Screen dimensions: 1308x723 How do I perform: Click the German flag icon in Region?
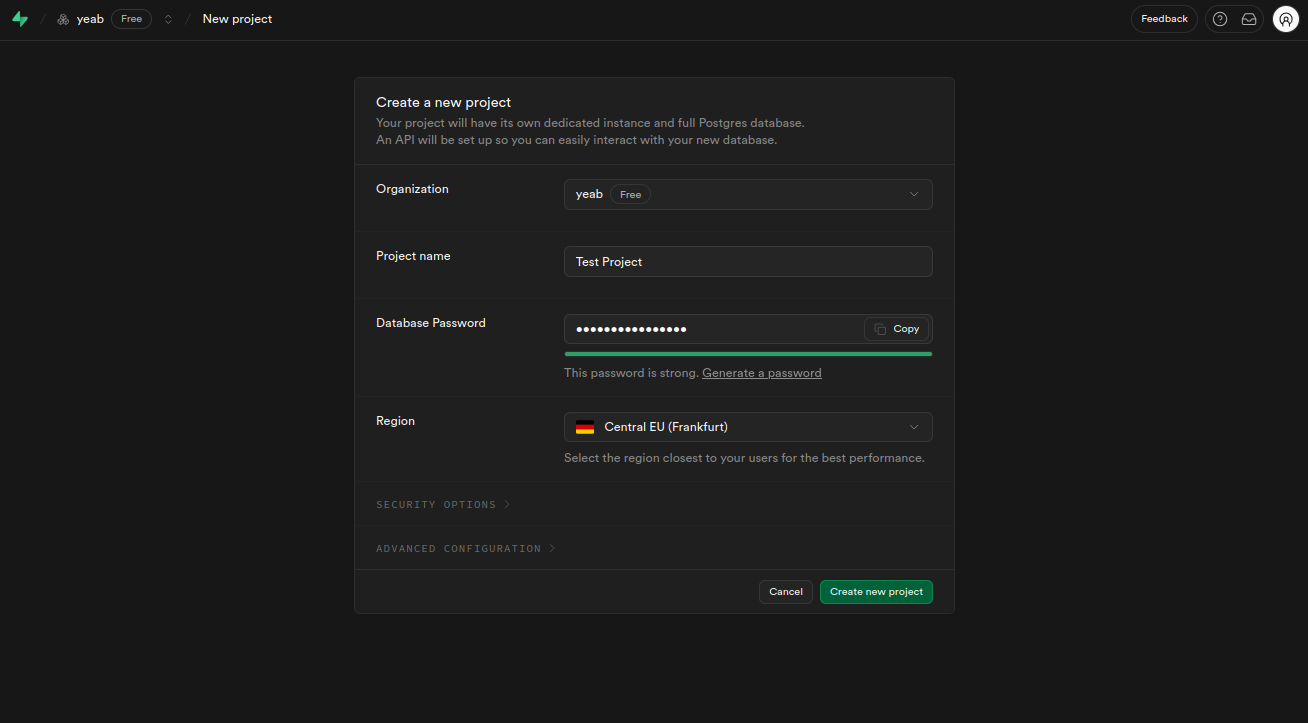click(585, 427)
